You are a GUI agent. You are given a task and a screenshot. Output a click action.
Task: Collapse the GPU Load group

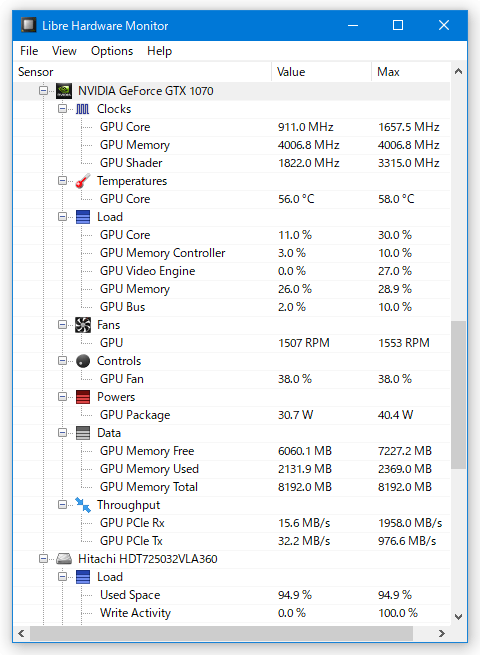(x=62, y=216)
